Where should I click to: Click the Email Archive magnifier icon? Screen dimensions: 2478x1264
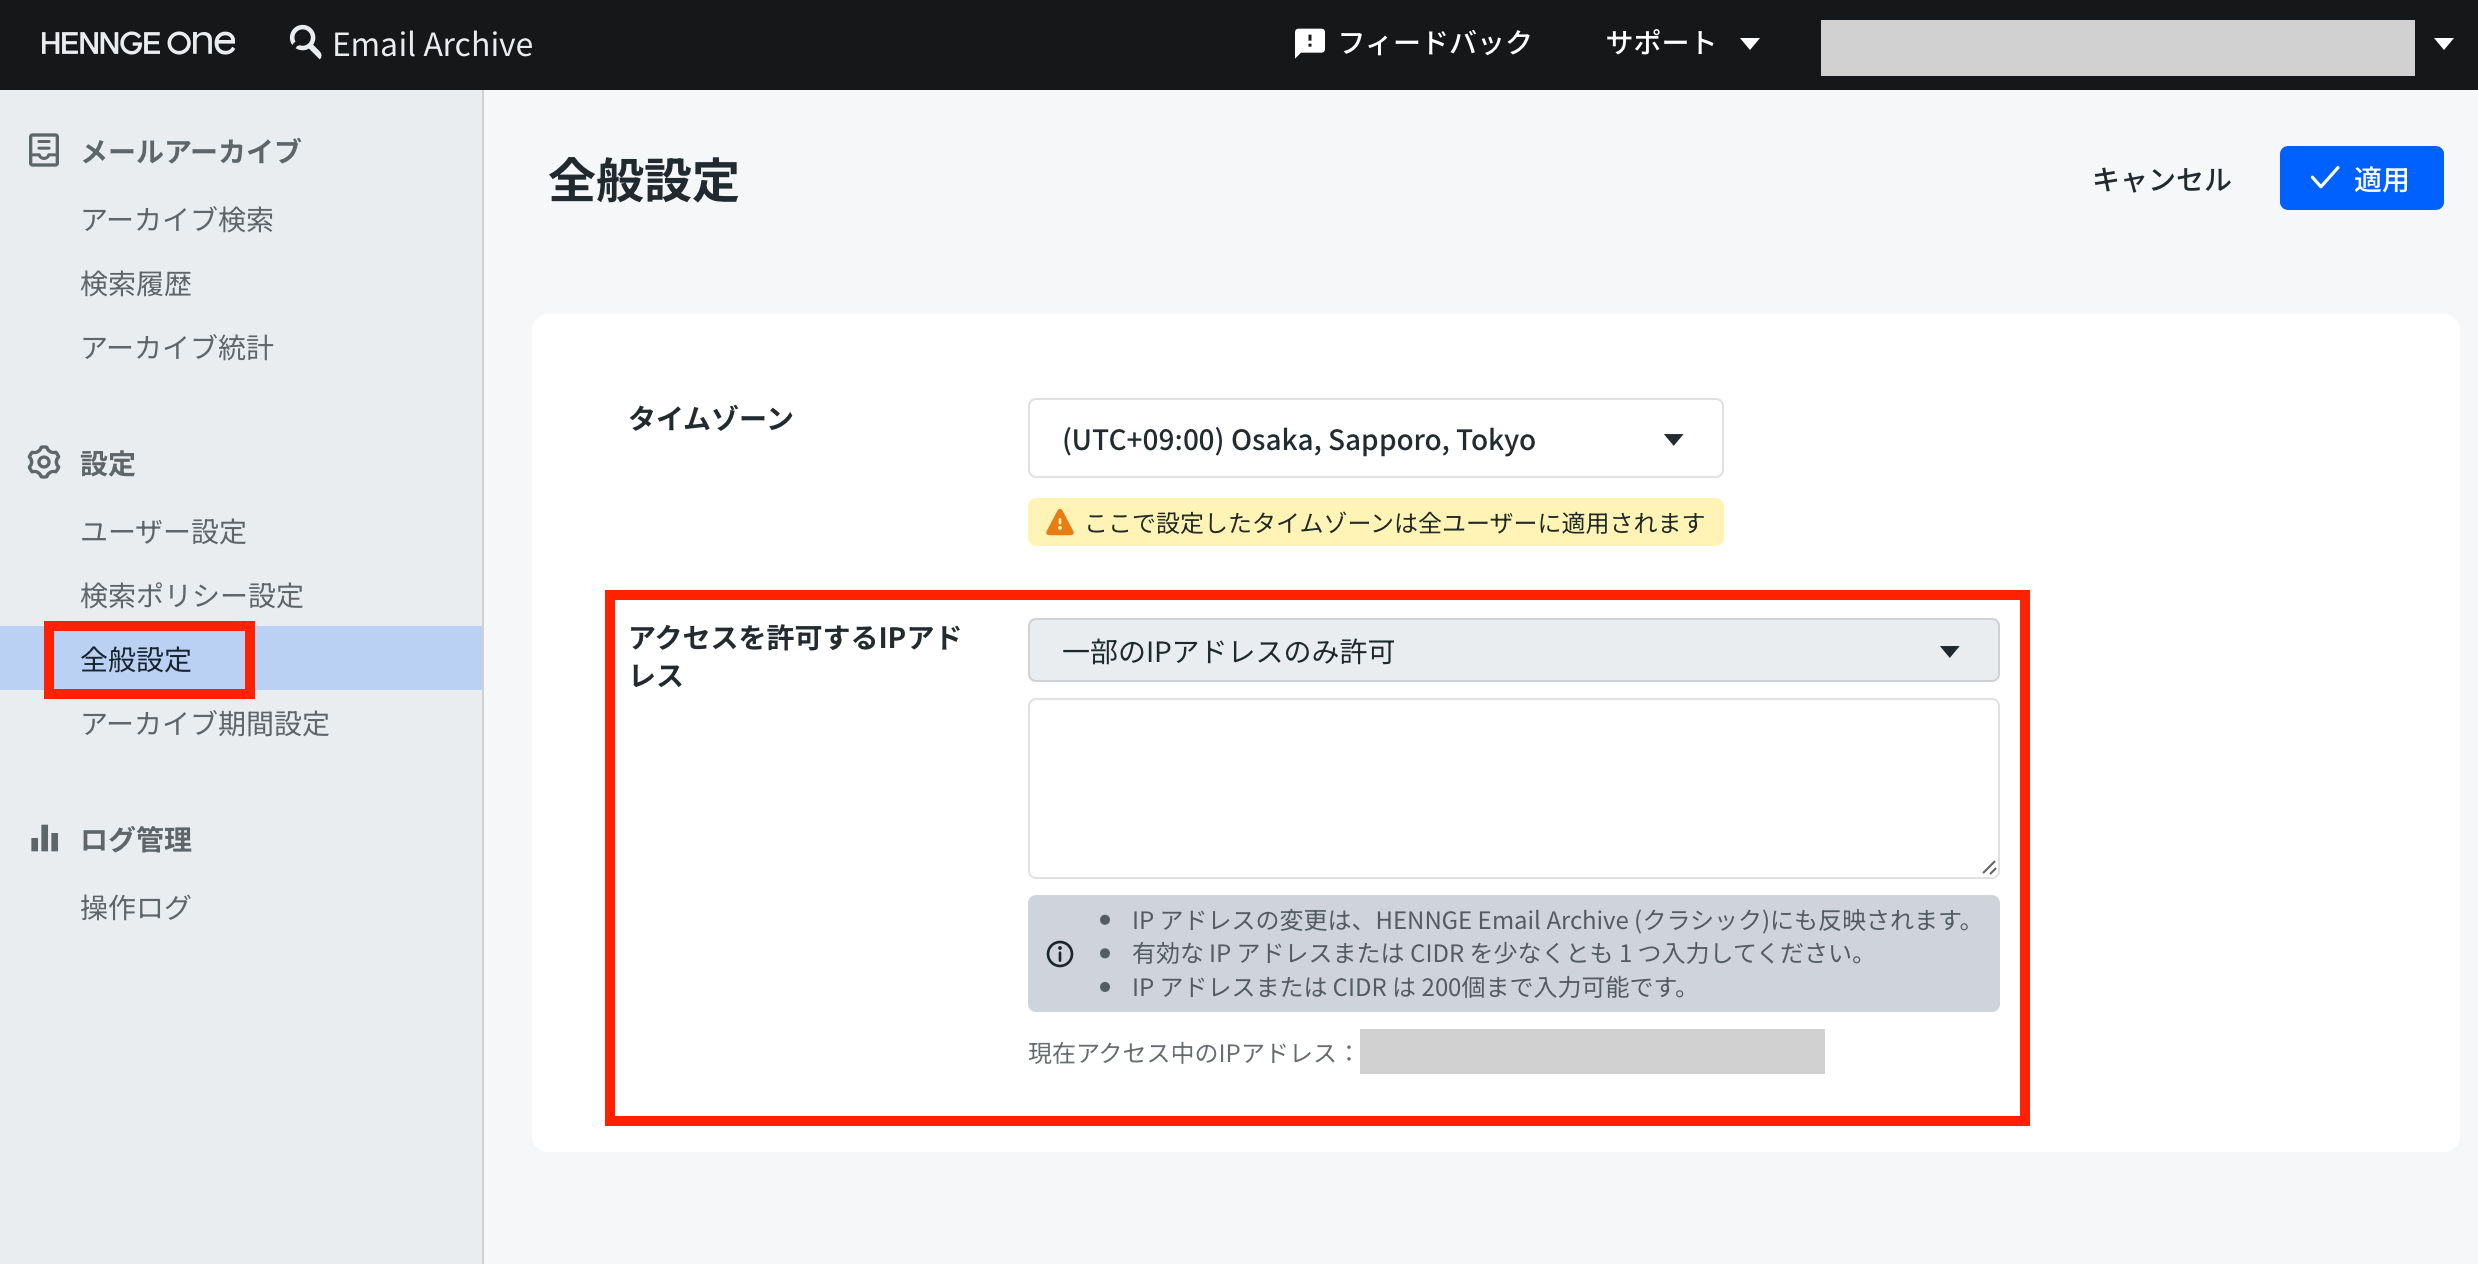305,42
